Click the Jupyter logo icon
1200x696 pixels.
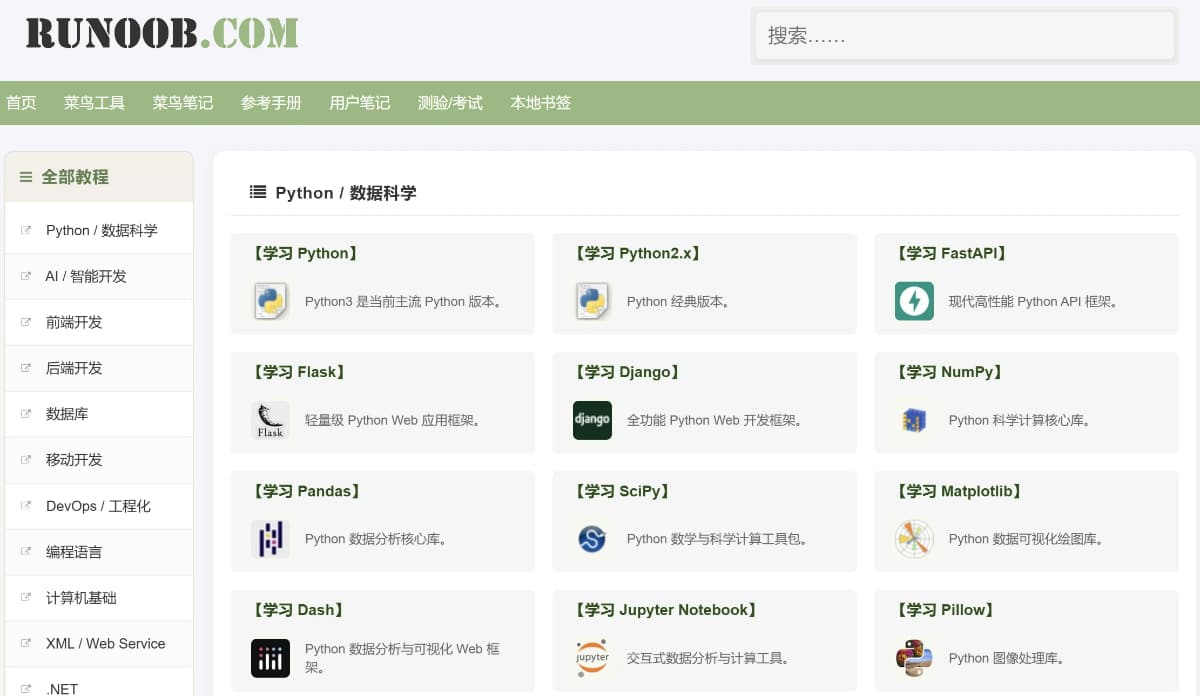pyautogui.click(x=592, y=658)
